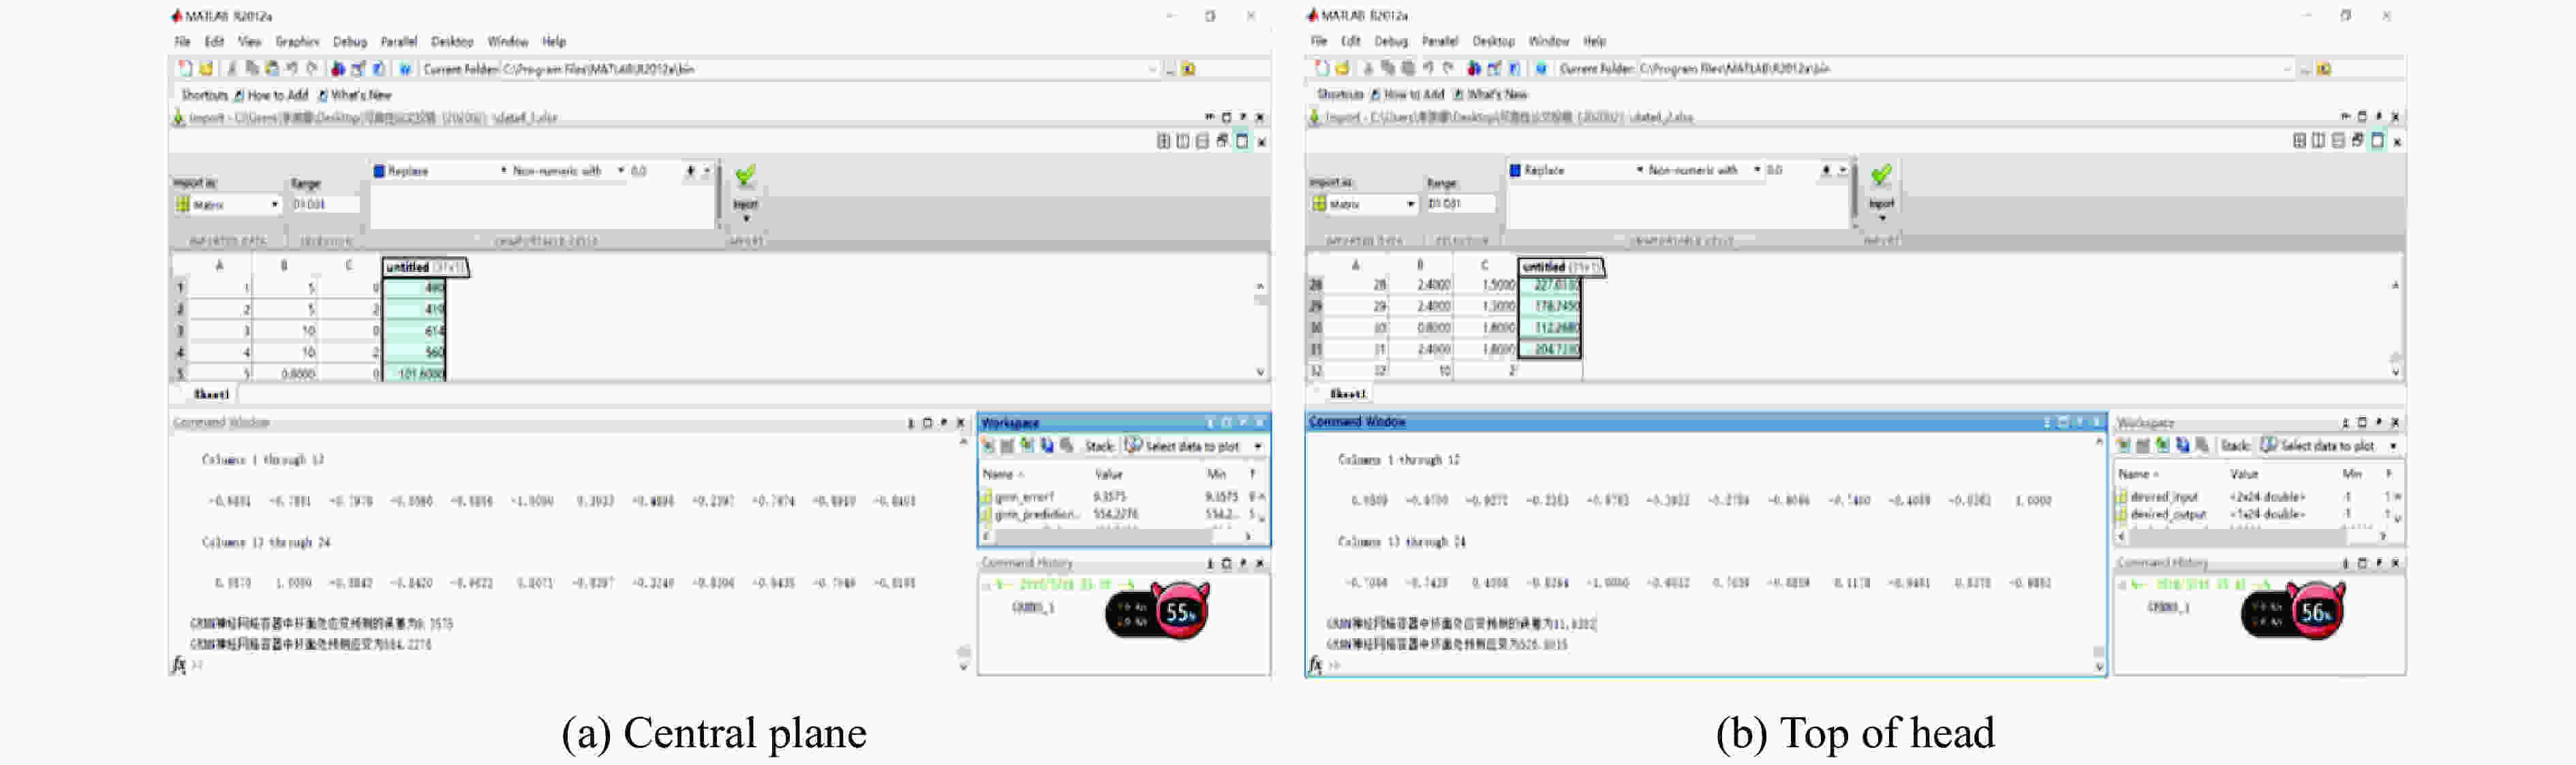Open the Graphics menu in the left window
This screenshot has height=765, width=2576.
click(x=297, y=42)
